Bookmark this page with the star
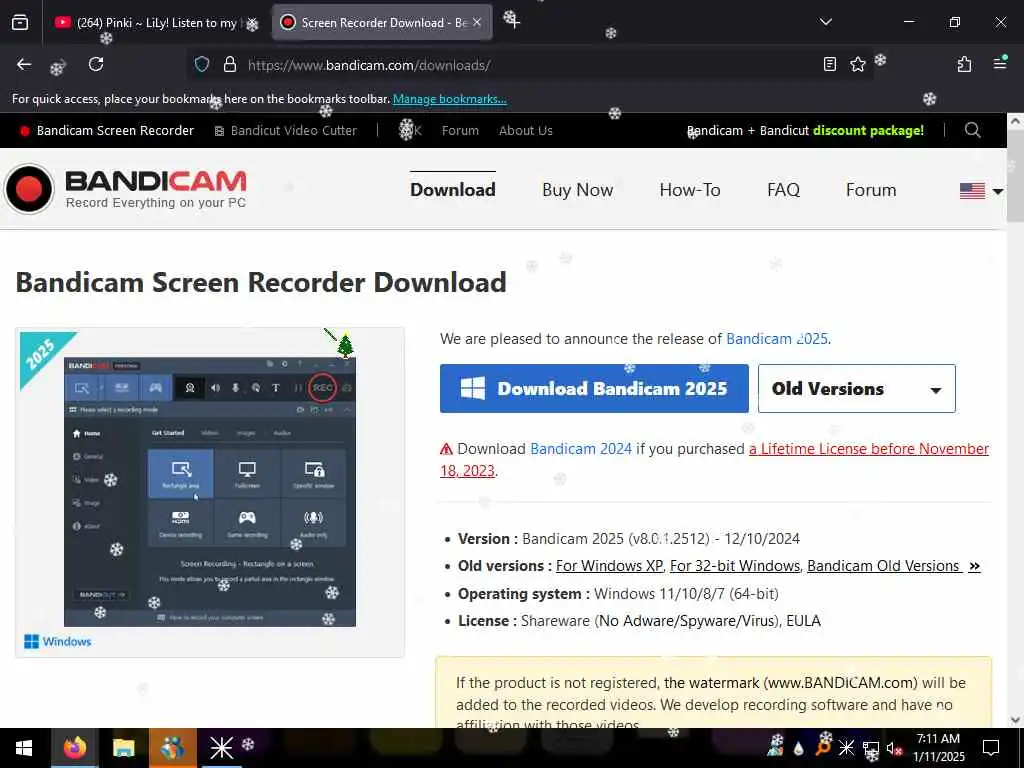The image size is (1024, 768). pyautogui.click(x=857, y=65)
